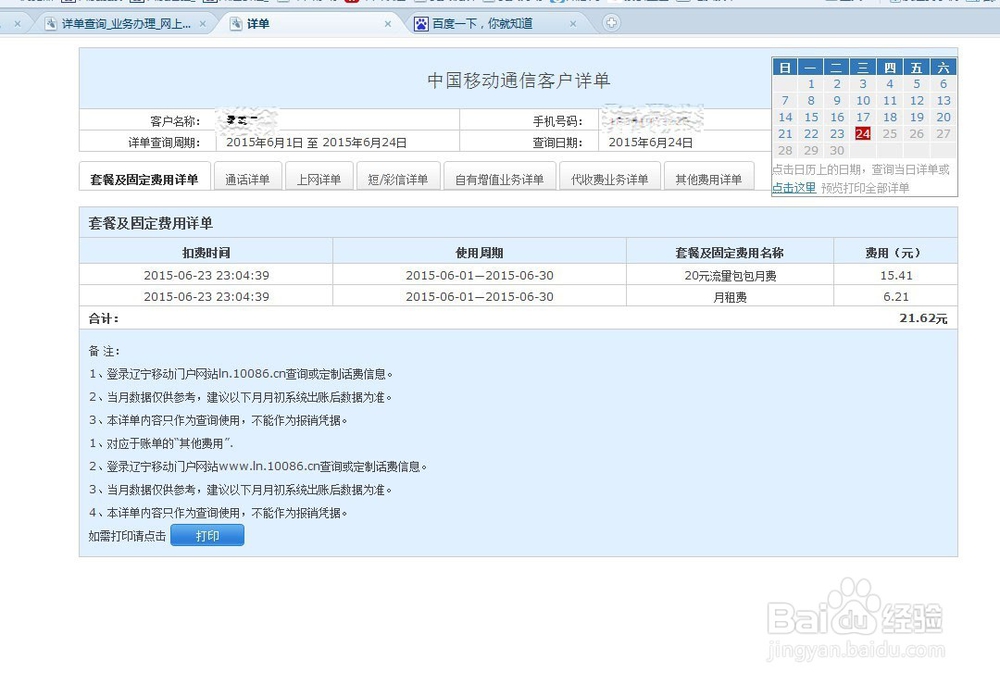
Task: Open the 通话详单 tab
Action: coord(247,178)
